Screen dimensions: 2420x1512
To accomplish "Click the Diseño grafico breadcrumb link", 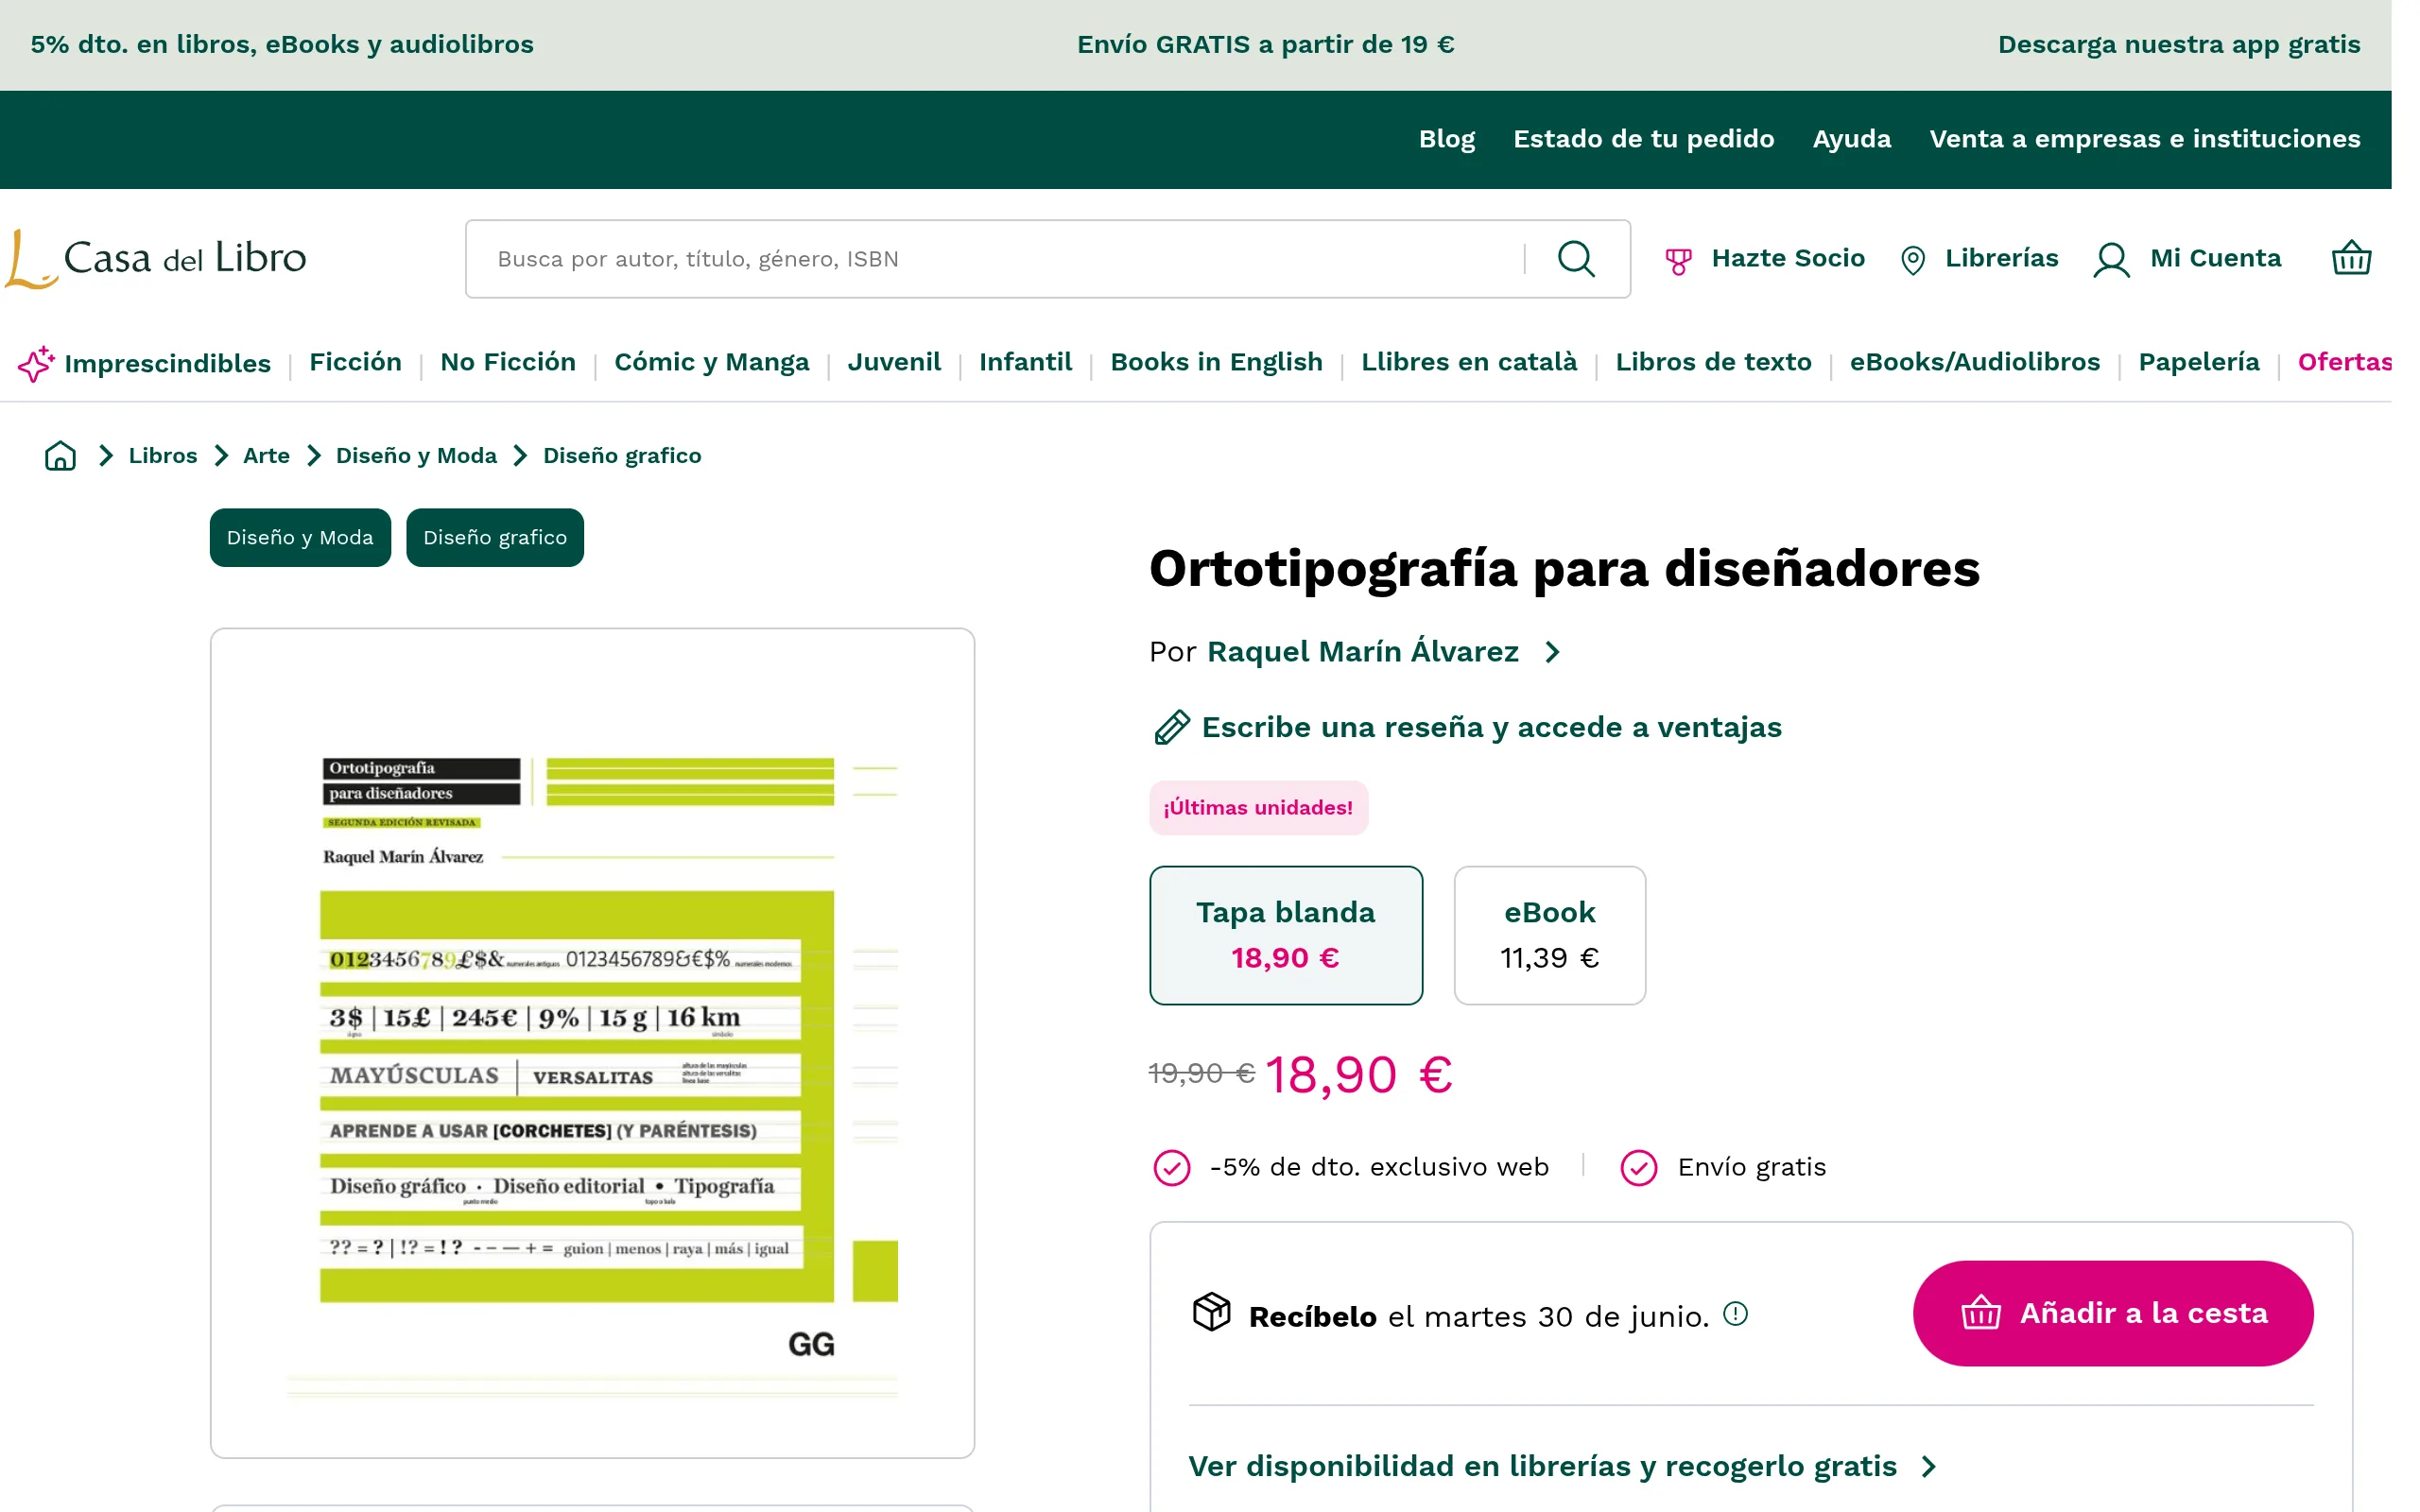I will (622, 456).
